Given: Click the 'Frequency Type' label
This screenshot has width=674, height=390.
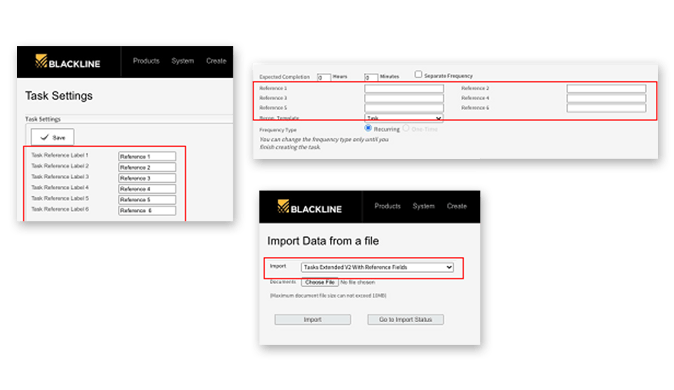Looking at the screenshot, I should (x=278, y=130).
